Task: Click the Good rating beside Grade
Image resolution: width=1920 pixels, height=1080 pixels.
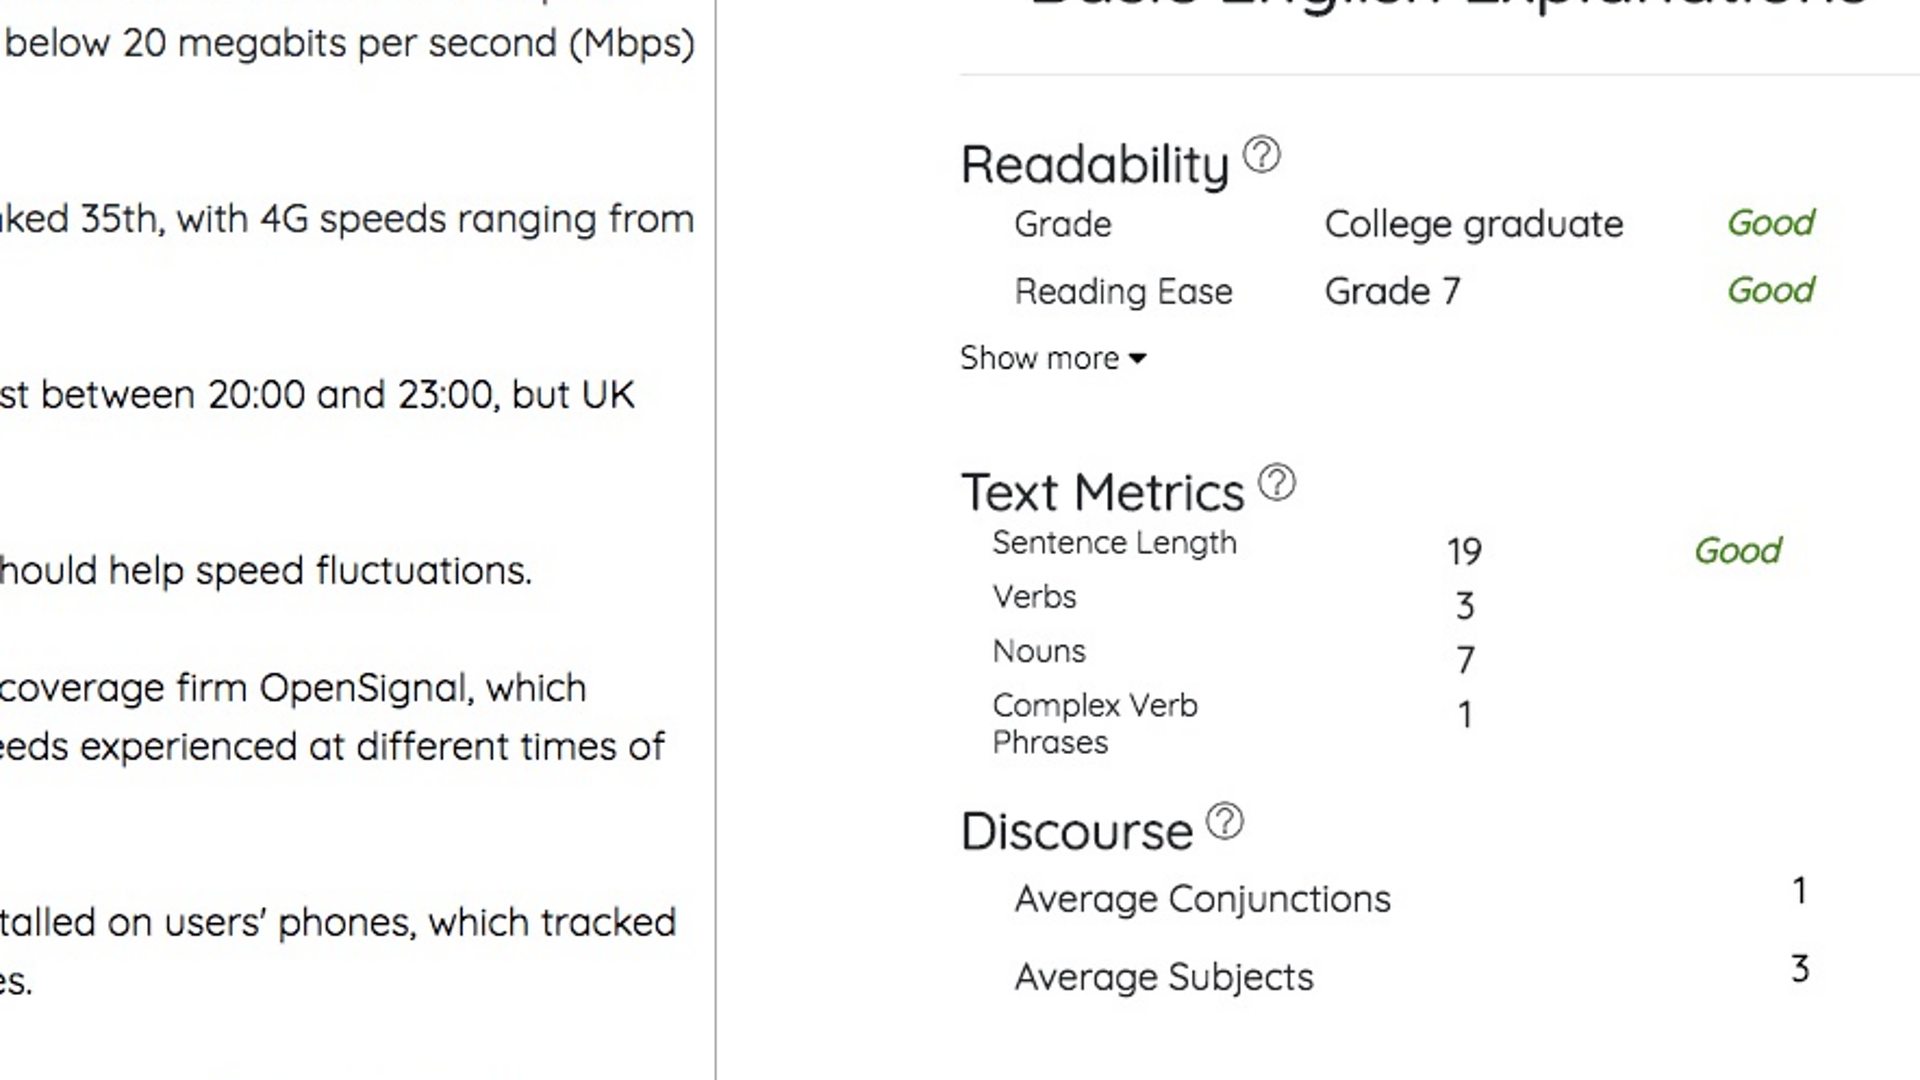Action: [x=1770, y=223]
